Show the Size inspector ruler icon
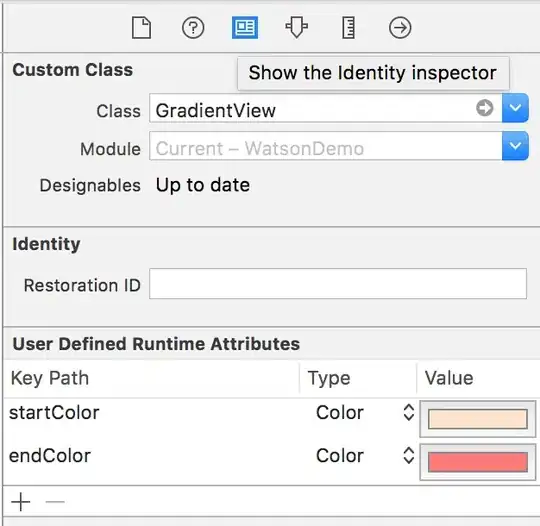Viewport: 540px width, 526px height. (349, 28)
